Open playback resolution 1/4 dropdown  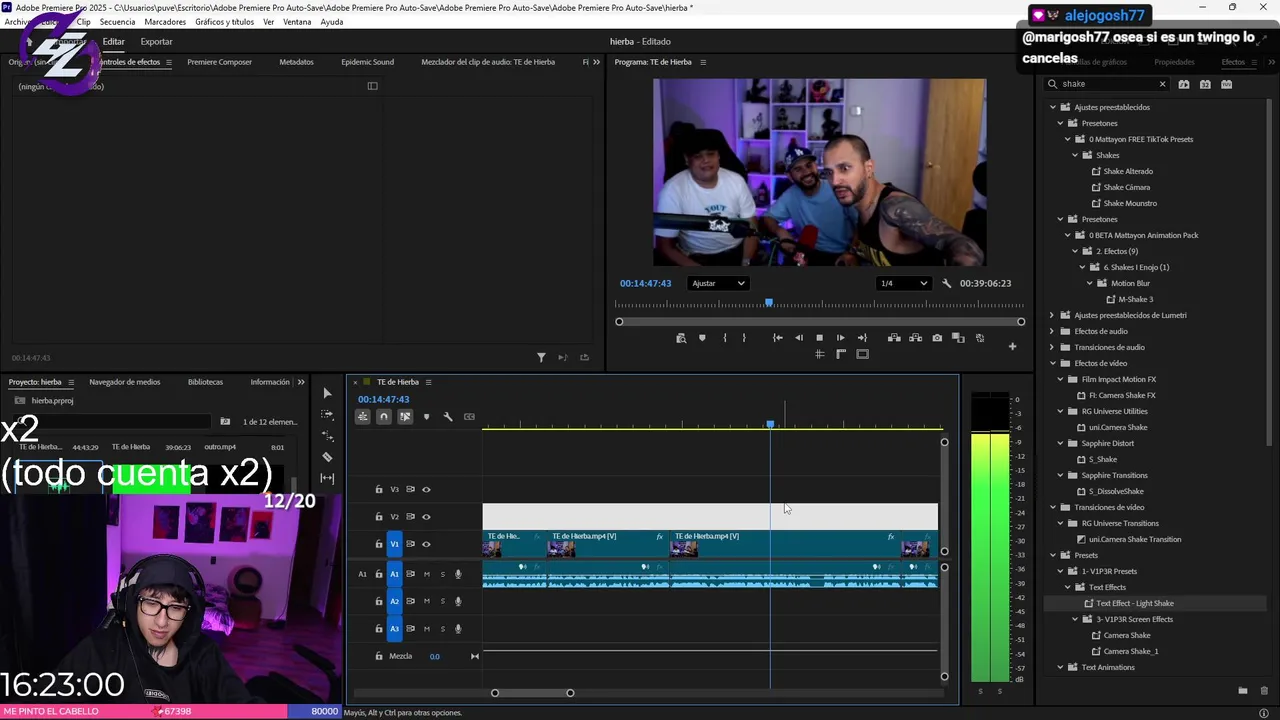pos(903,283)
